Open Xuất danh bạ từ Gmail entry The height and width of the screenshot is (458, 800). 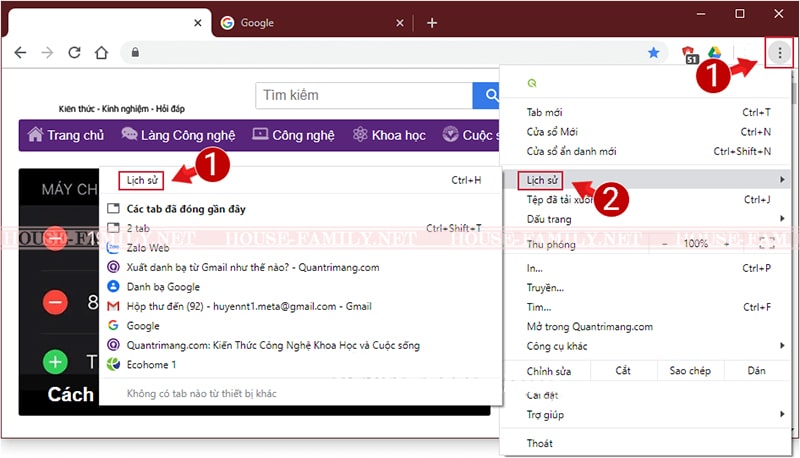(301, 267)
